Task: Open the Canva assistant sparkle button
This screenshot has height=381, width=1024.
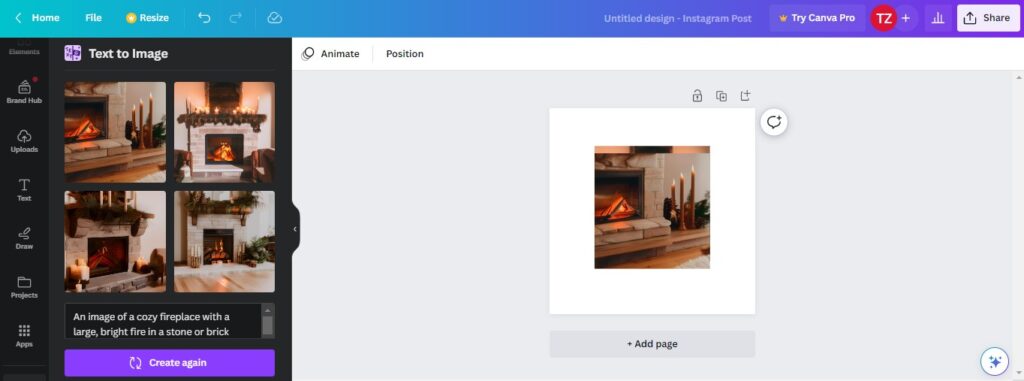Action: (995, 361)
